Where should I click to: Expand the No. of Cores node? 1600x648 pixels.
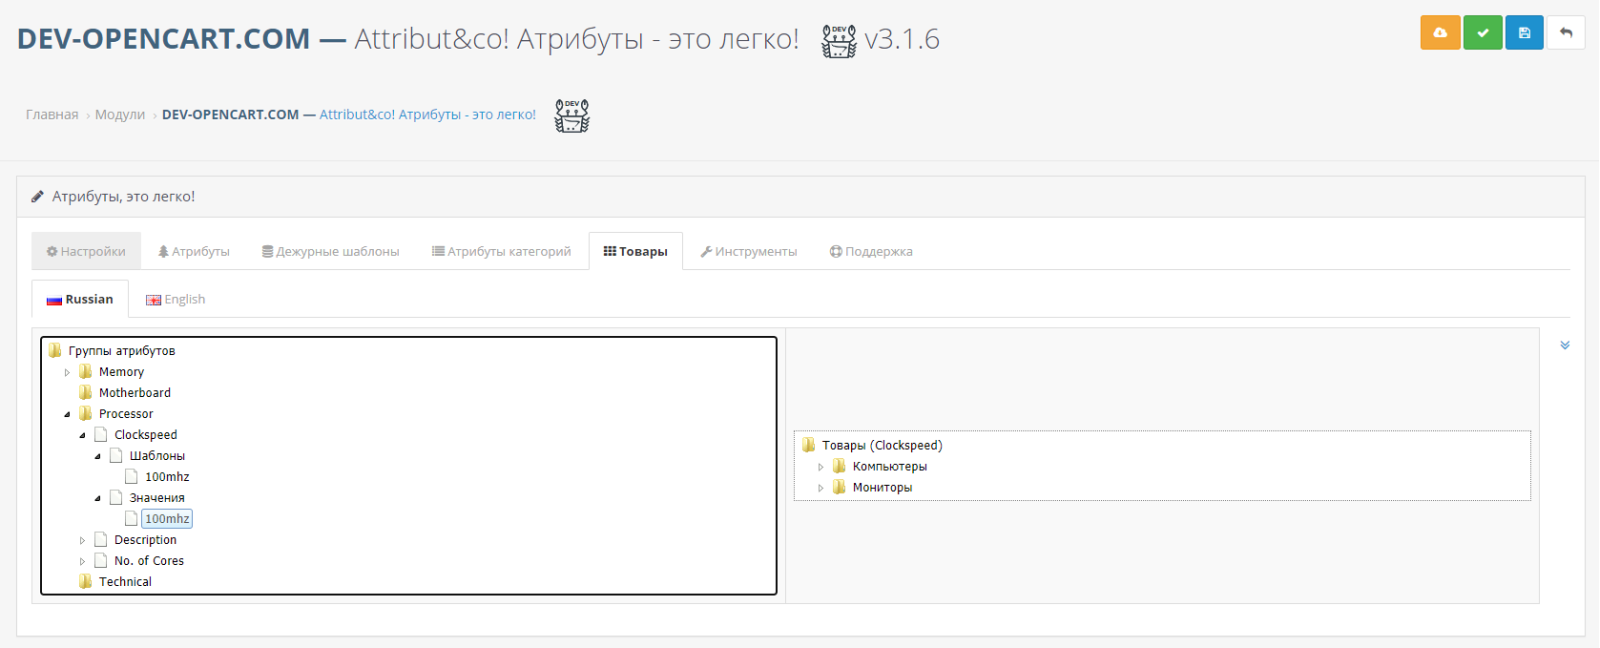coord(82,561)
